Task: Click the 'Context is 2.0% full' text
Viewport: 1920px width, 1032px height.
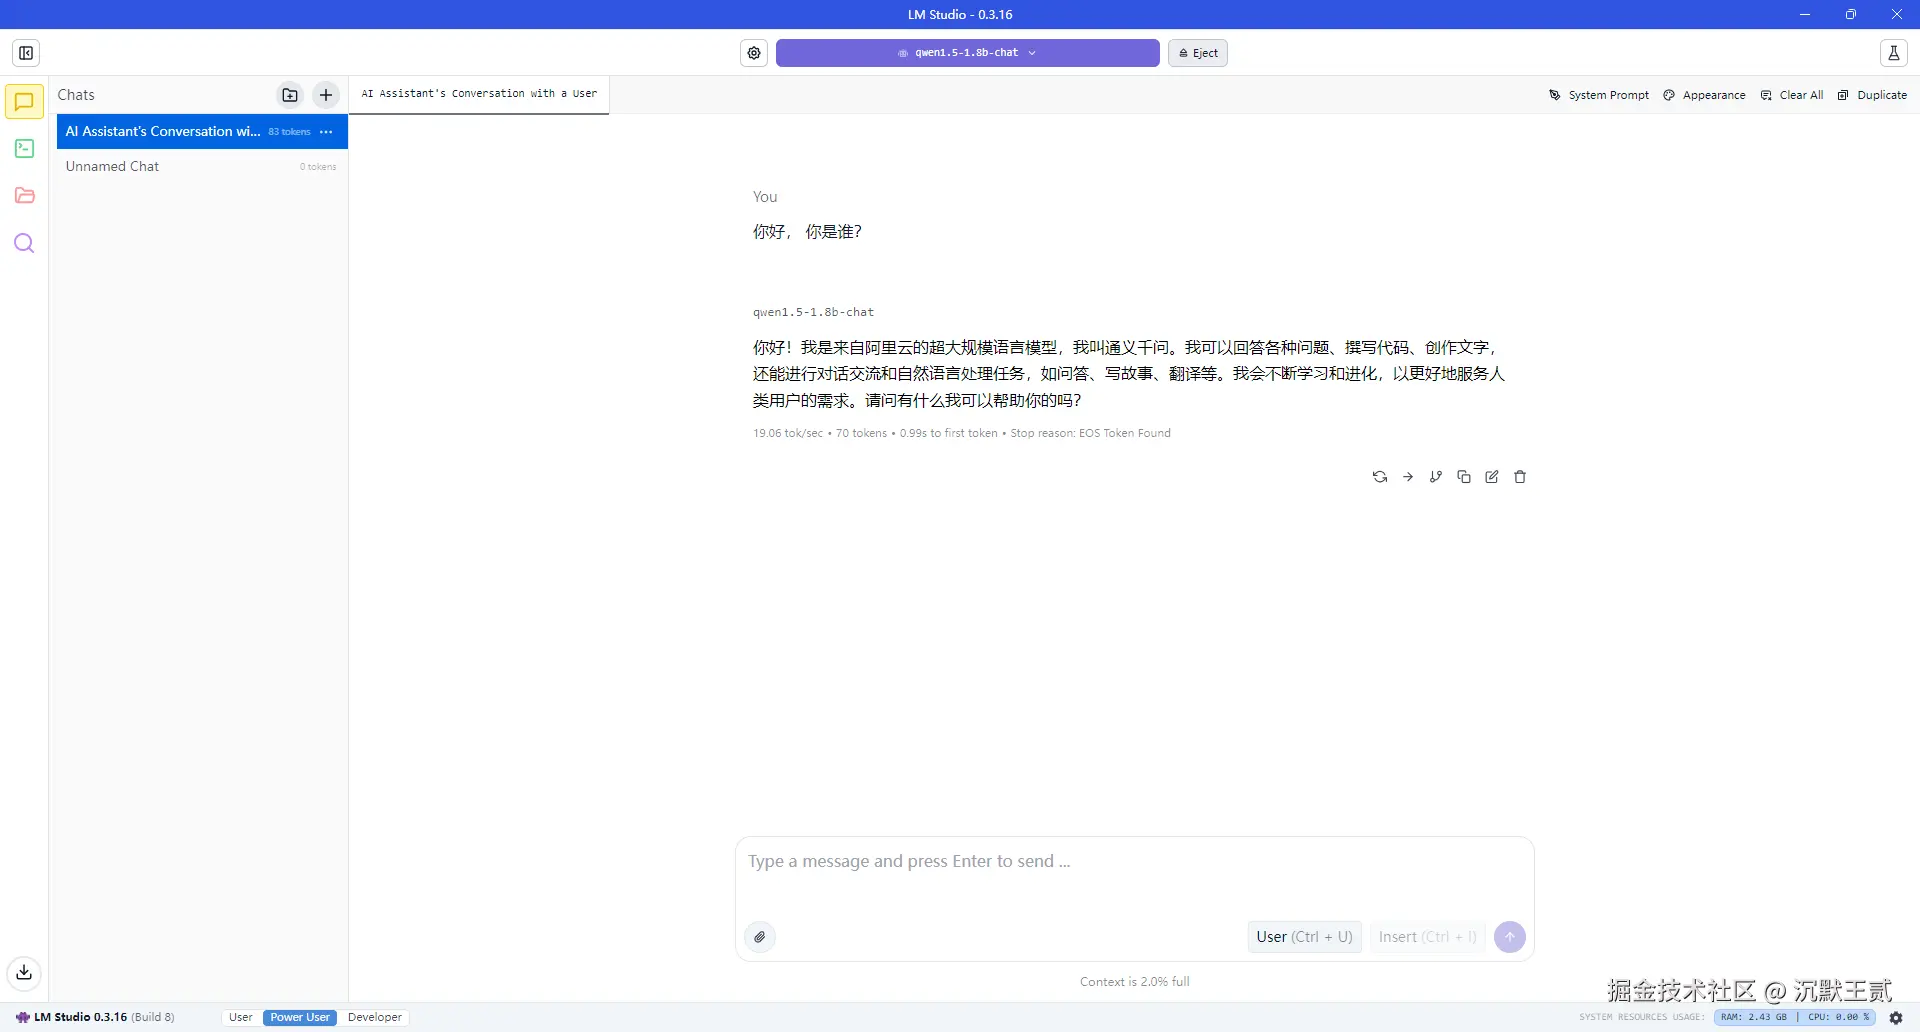Action: pyautogui.click(x=1135, y=982)
